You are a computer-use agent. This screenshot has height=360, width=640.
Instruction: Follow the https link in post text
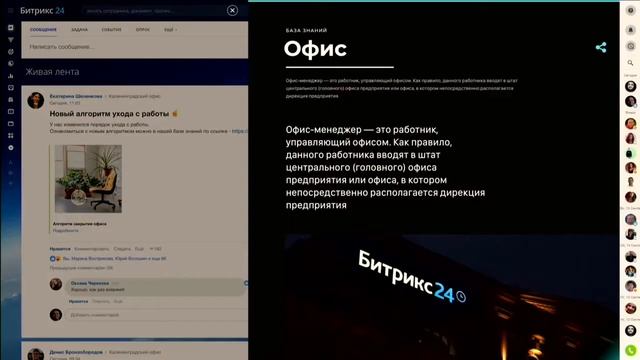click(x=240, y=131)
